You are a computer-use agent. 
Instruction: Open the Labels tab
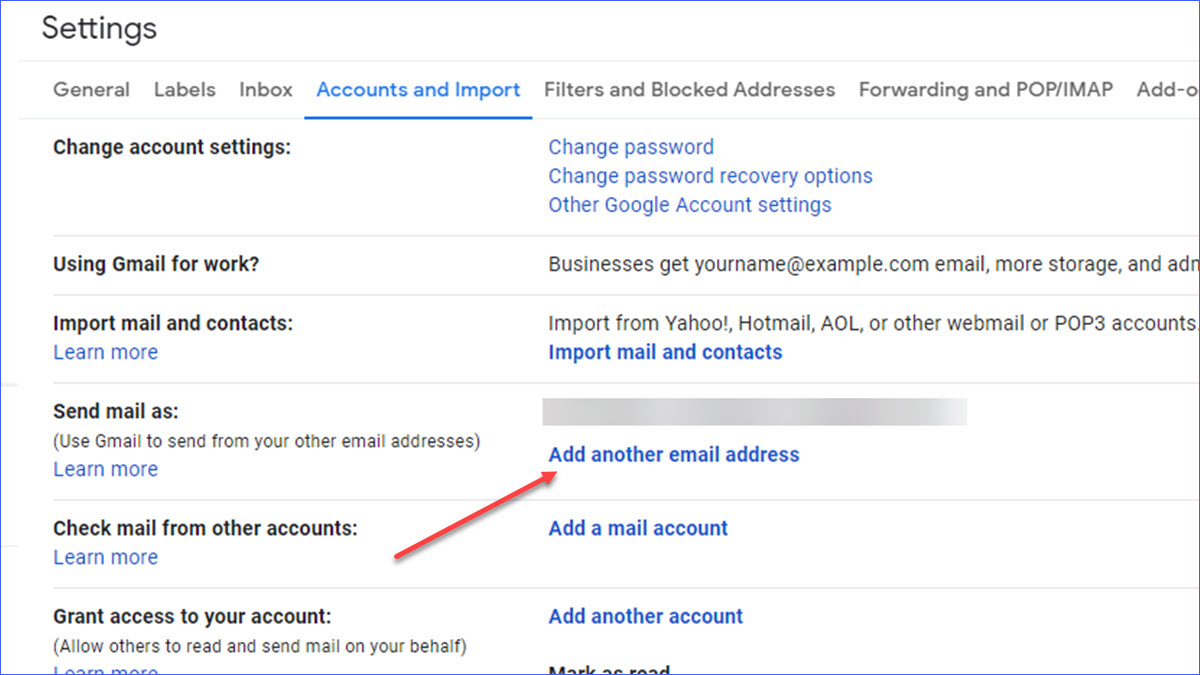(x=184, y=89)
